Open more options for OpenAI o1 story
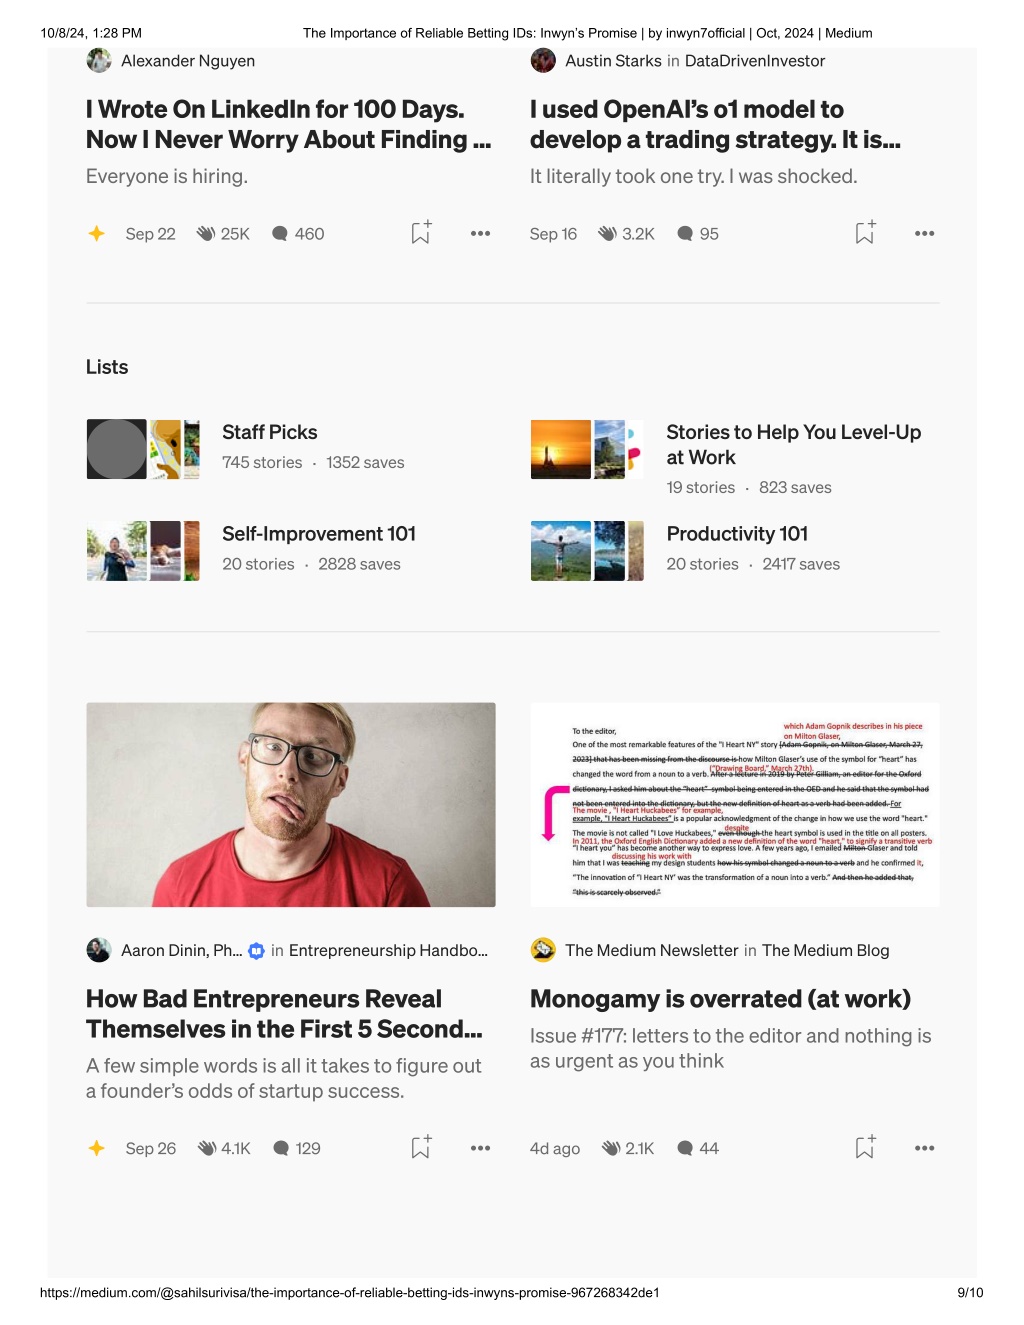The width and height of the screenshot is (1024, 1325). [x=924, y=233]
